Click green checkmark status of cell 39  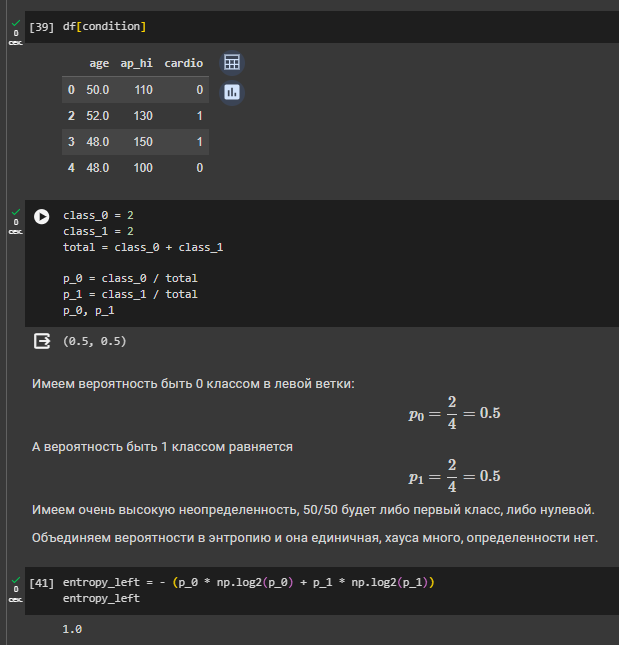click(x=16, y=23)
